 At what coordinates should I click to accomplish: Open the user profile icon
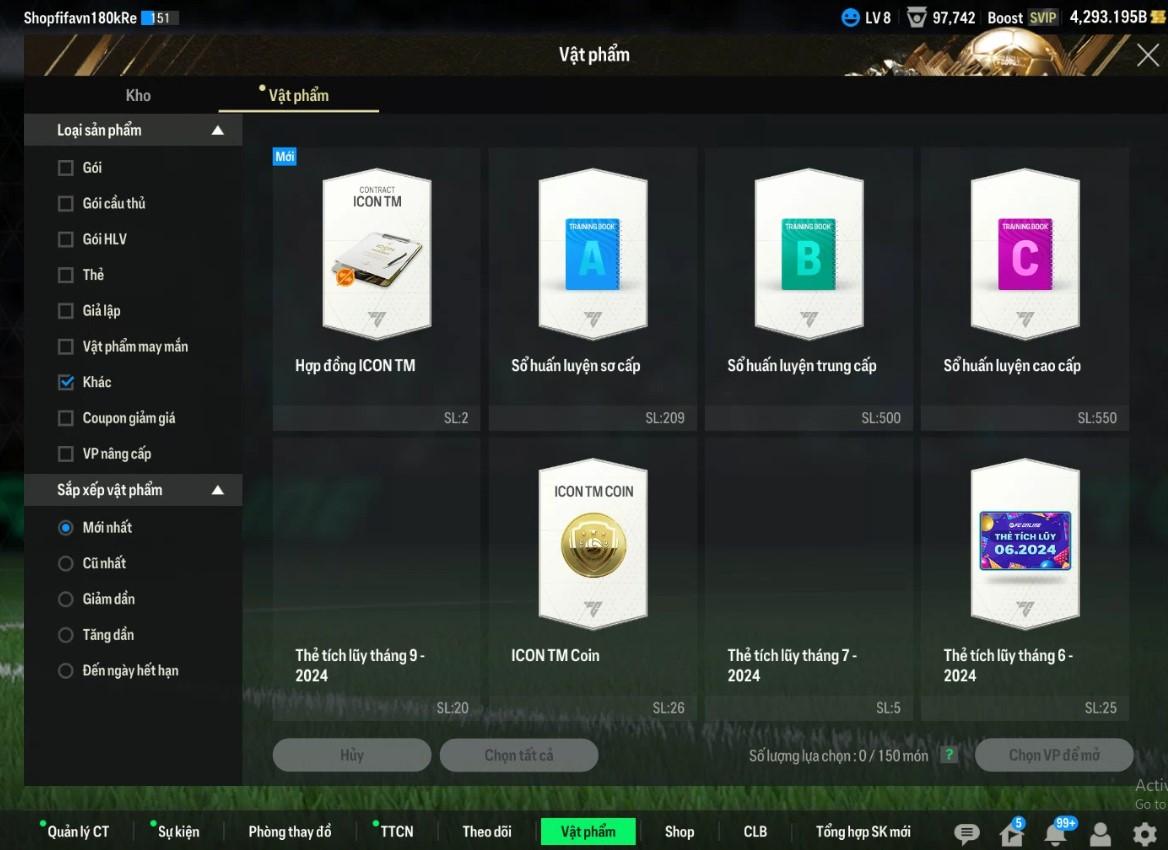click(x=1100, y=833)
